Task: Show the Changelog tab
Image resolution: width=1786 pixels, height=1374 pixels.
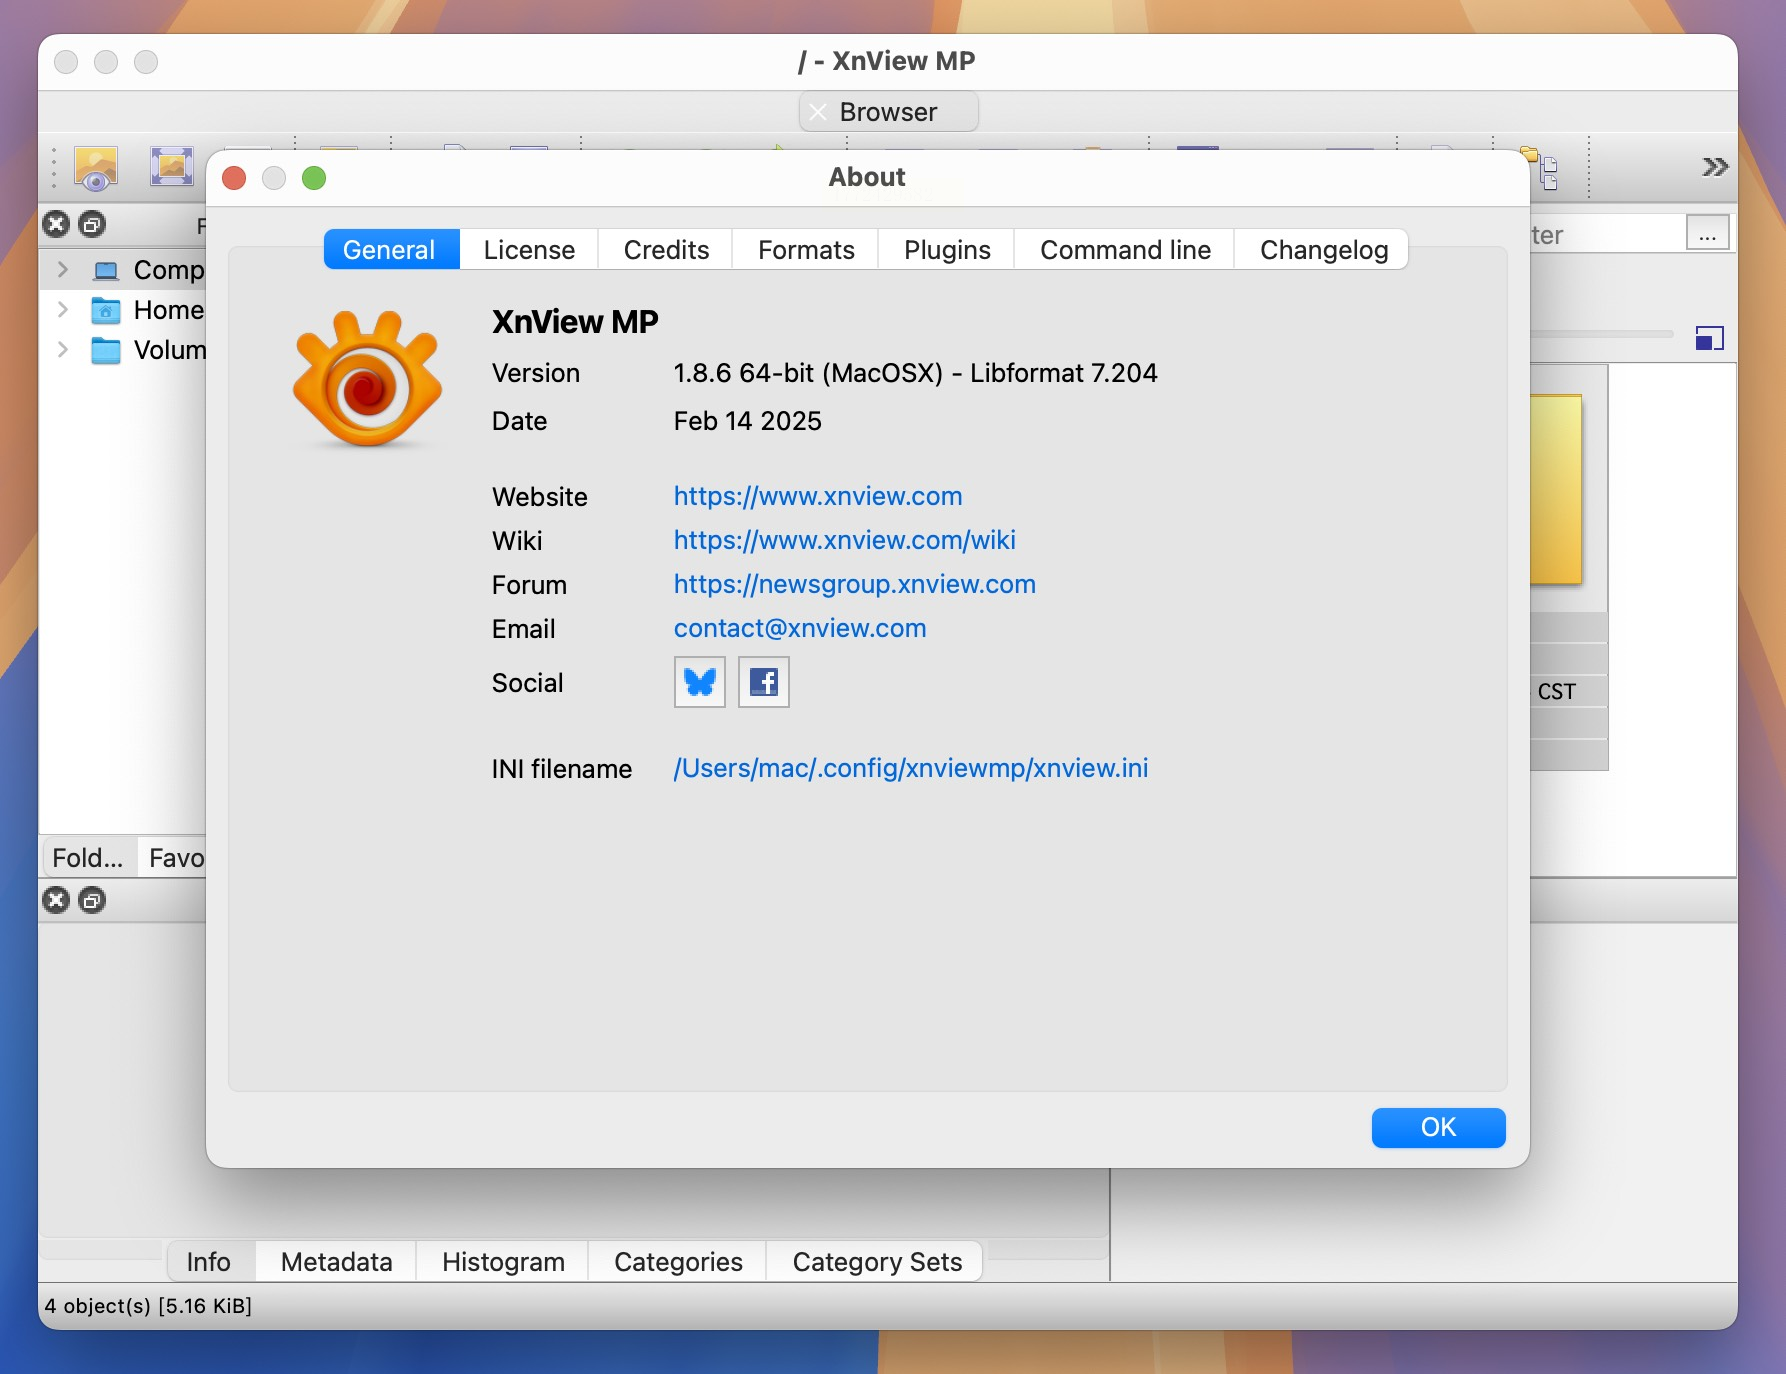Action: pos(1323,249)
